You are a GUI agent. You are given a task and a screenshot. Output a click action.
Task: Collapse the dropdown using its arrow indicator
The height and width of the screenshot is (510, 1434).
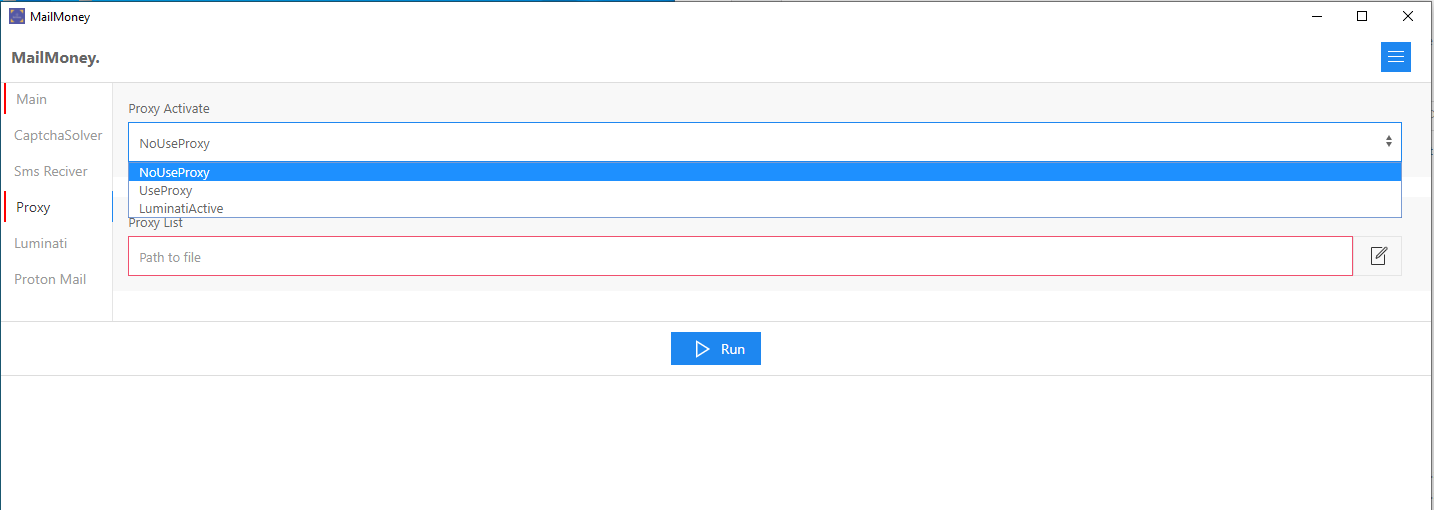[x=1389, y=142]
